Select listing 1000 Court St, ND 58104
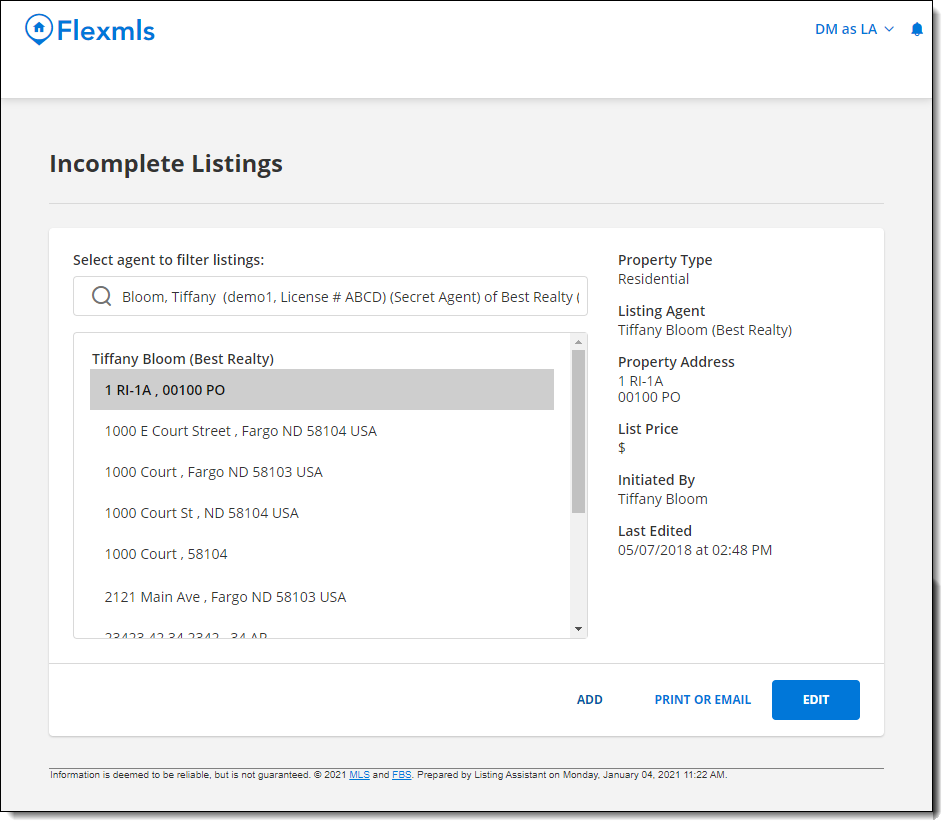The height and width of the screenshot is (827, 948). point(322,513)
